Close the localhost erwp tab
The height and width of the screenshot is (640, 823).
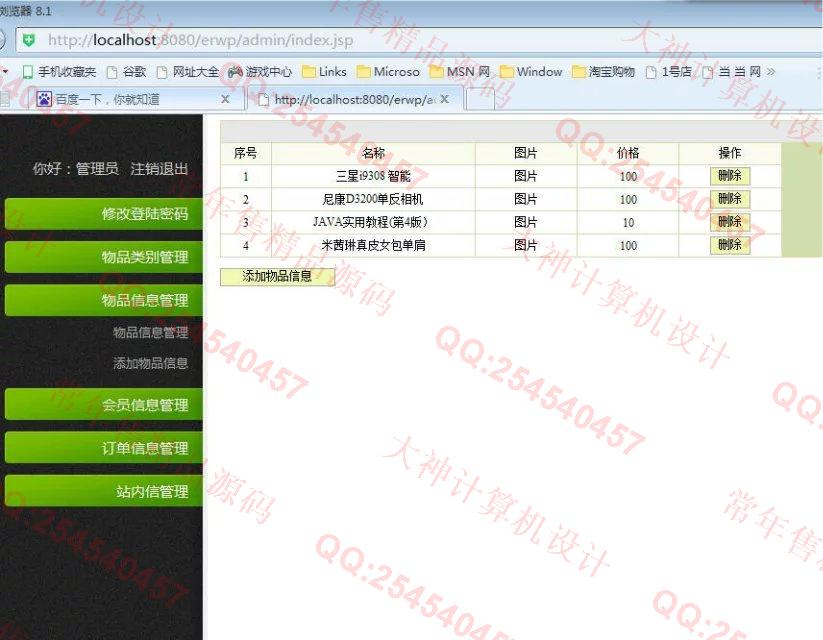445,99
